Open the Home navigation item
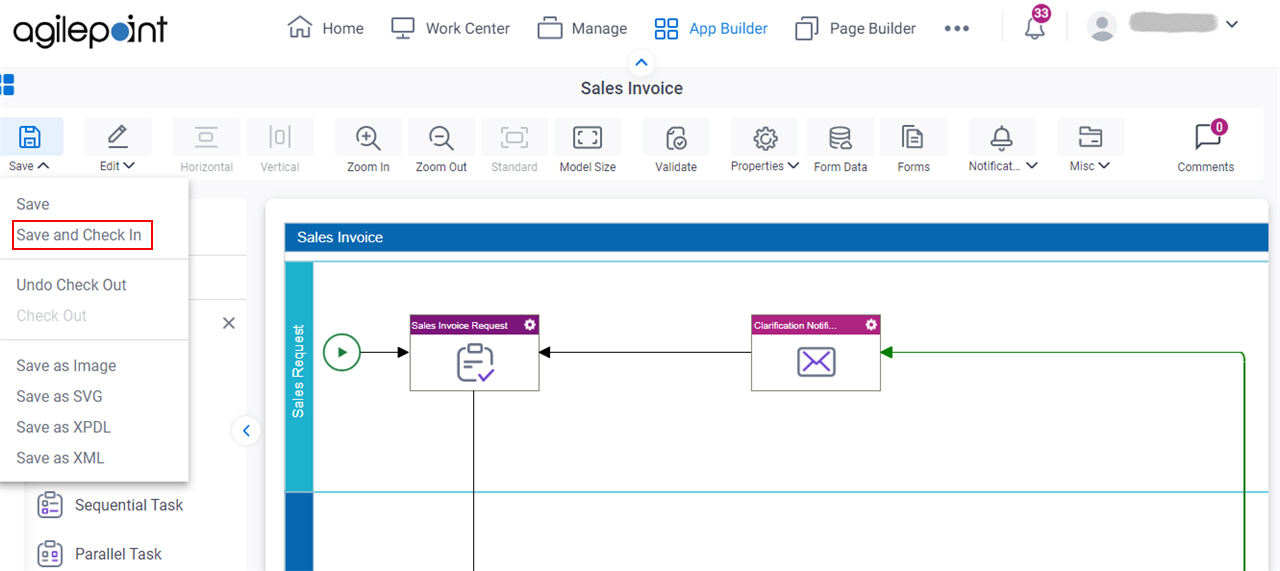1280x571 pixels. coord(325,28)
